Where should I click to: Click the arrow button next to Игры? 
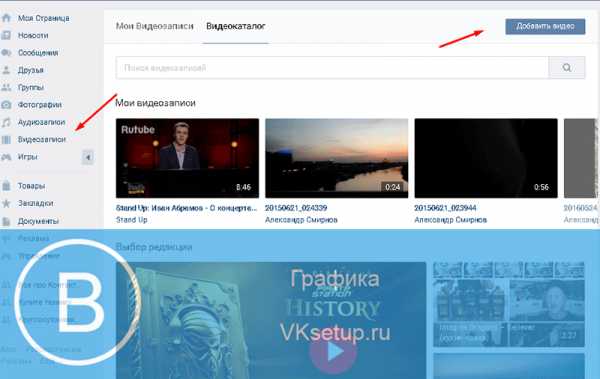click(x=88, y=157)
